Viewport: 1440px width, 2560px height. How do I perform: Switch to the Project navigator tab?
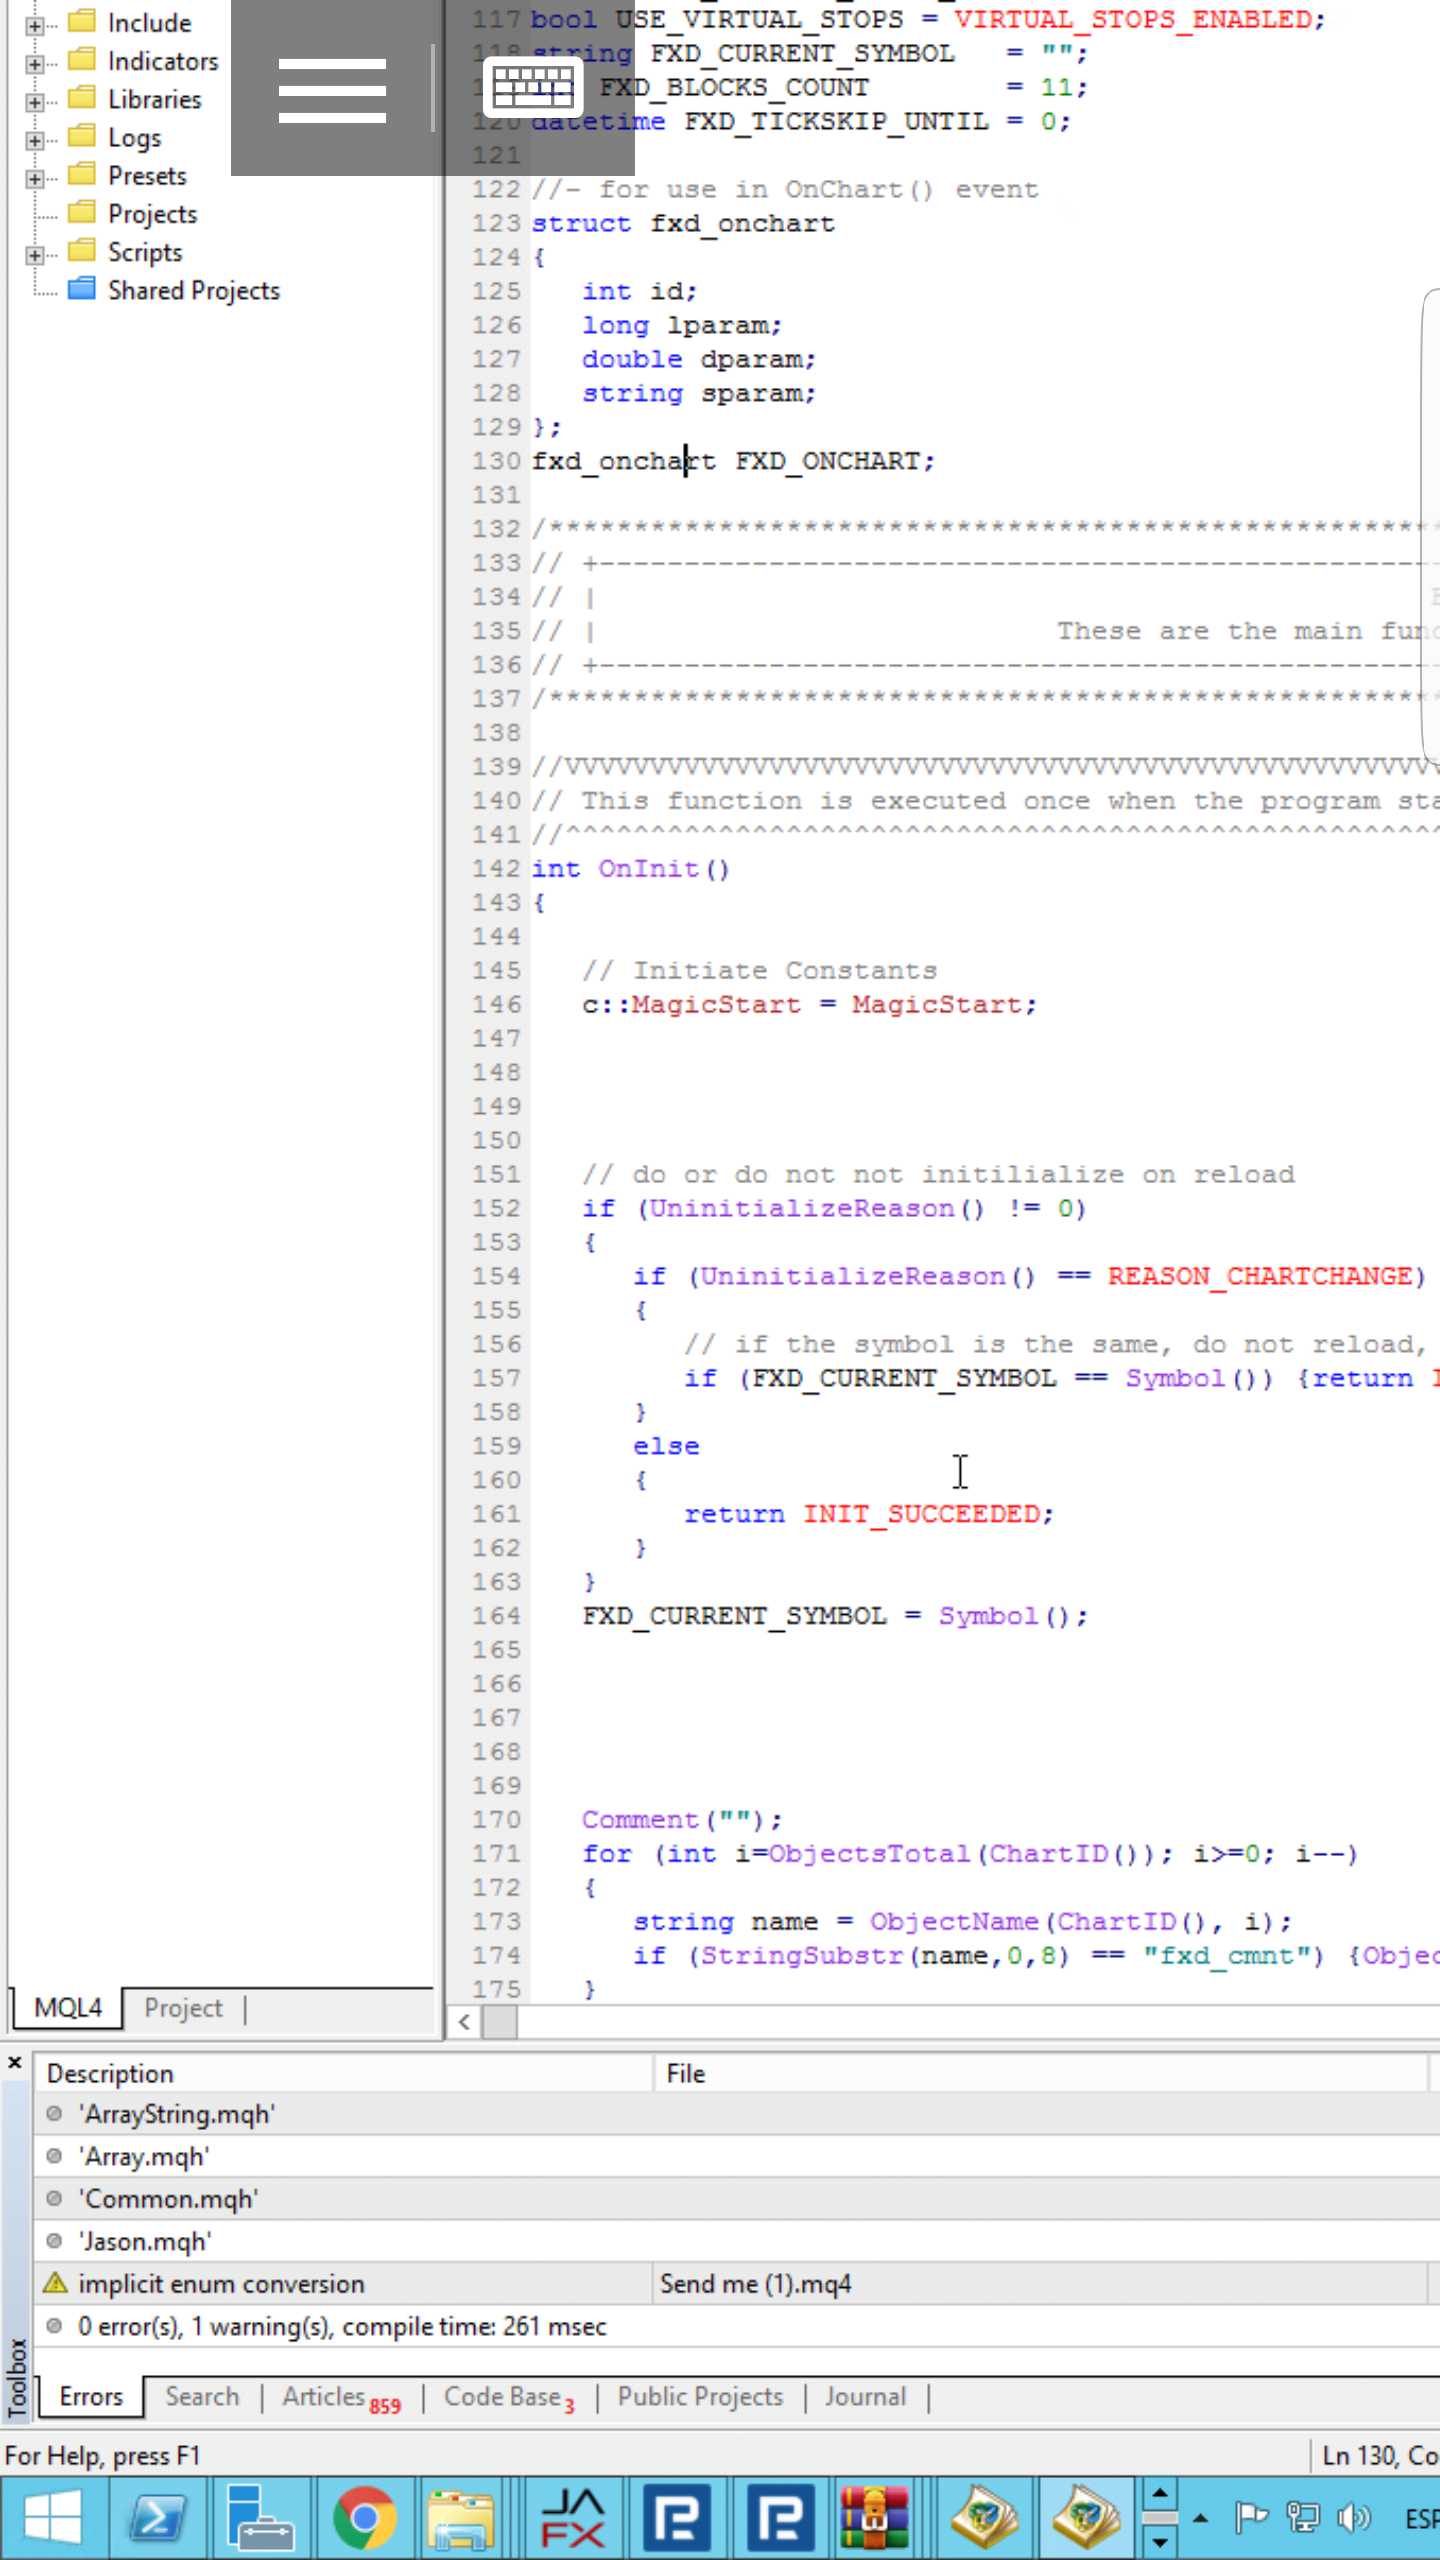click(x=183, y=2008)
